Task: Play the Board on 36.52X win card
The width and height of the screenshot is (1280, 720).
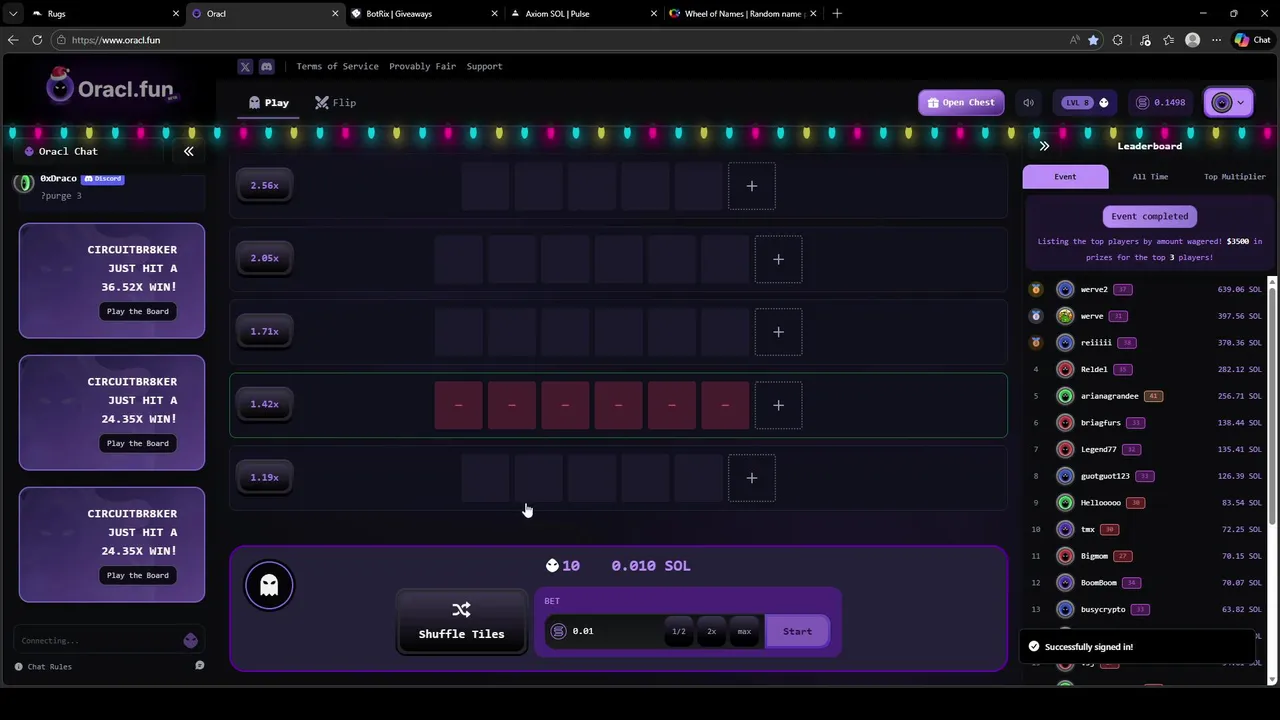Action: coord(138,311)
